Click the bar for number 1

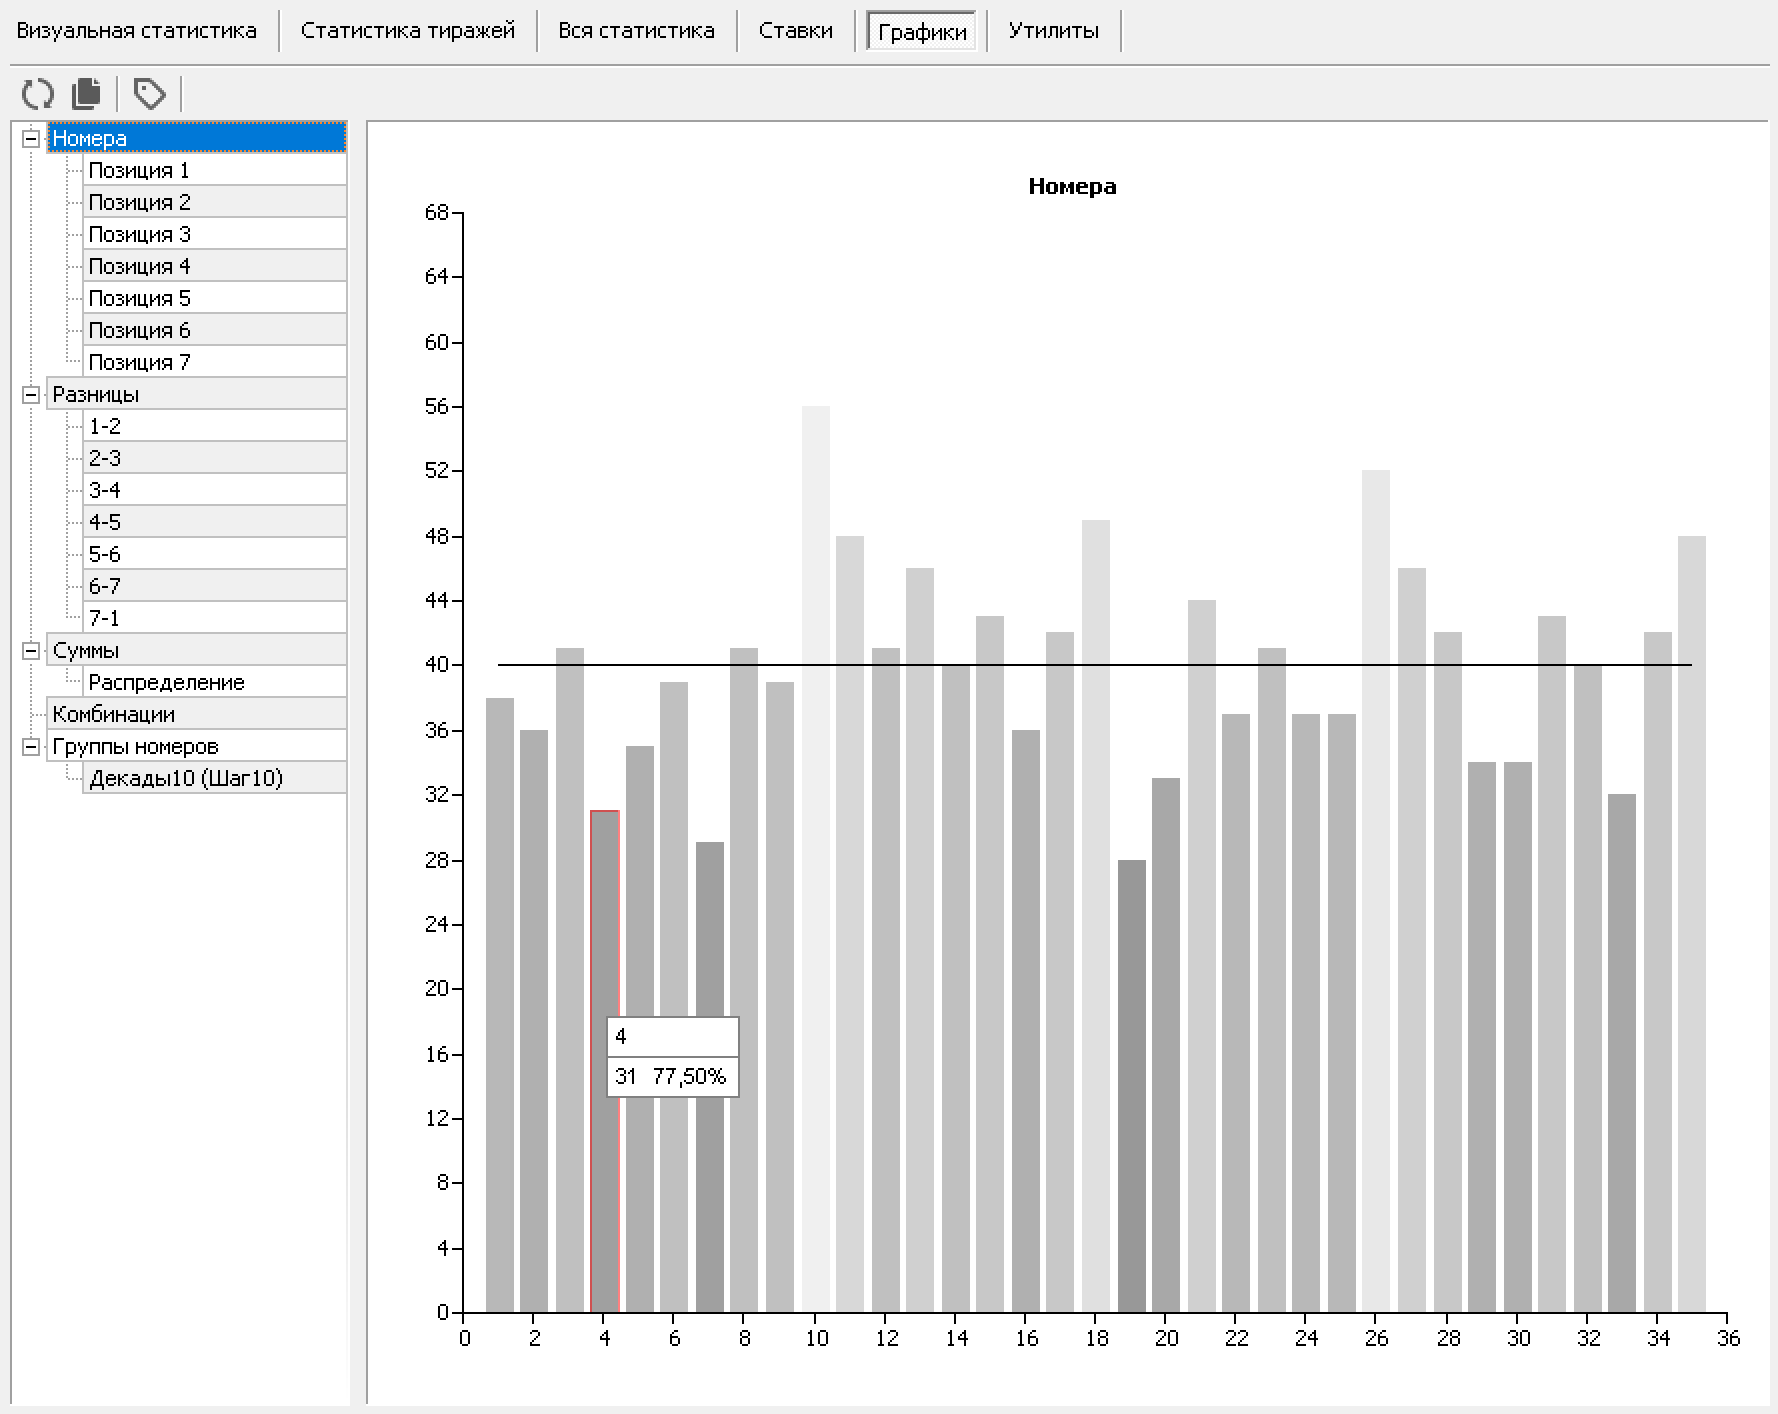(x=500, y=1005)
